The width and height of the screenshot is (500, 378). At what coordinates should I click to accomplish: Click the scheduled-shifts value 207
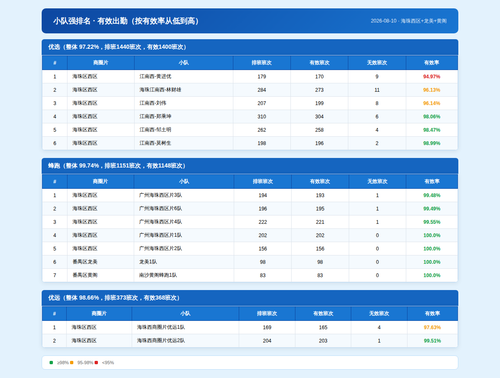[x=262, y=103]
